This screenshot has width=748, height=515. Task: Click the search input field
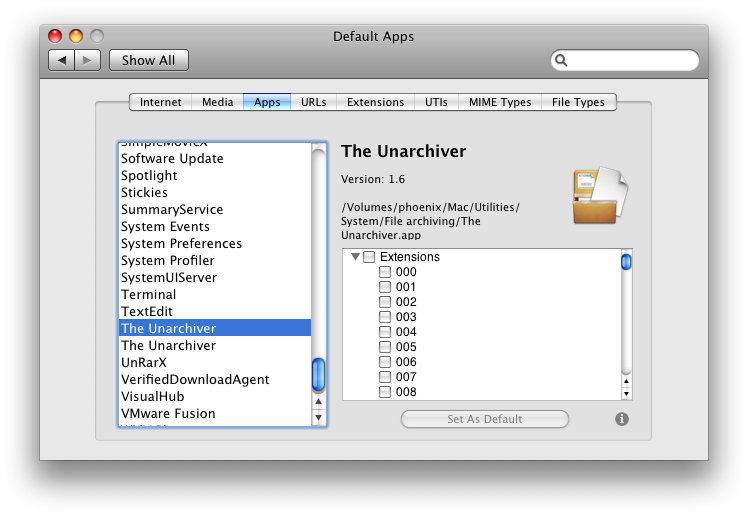click(x=625, y=60)
